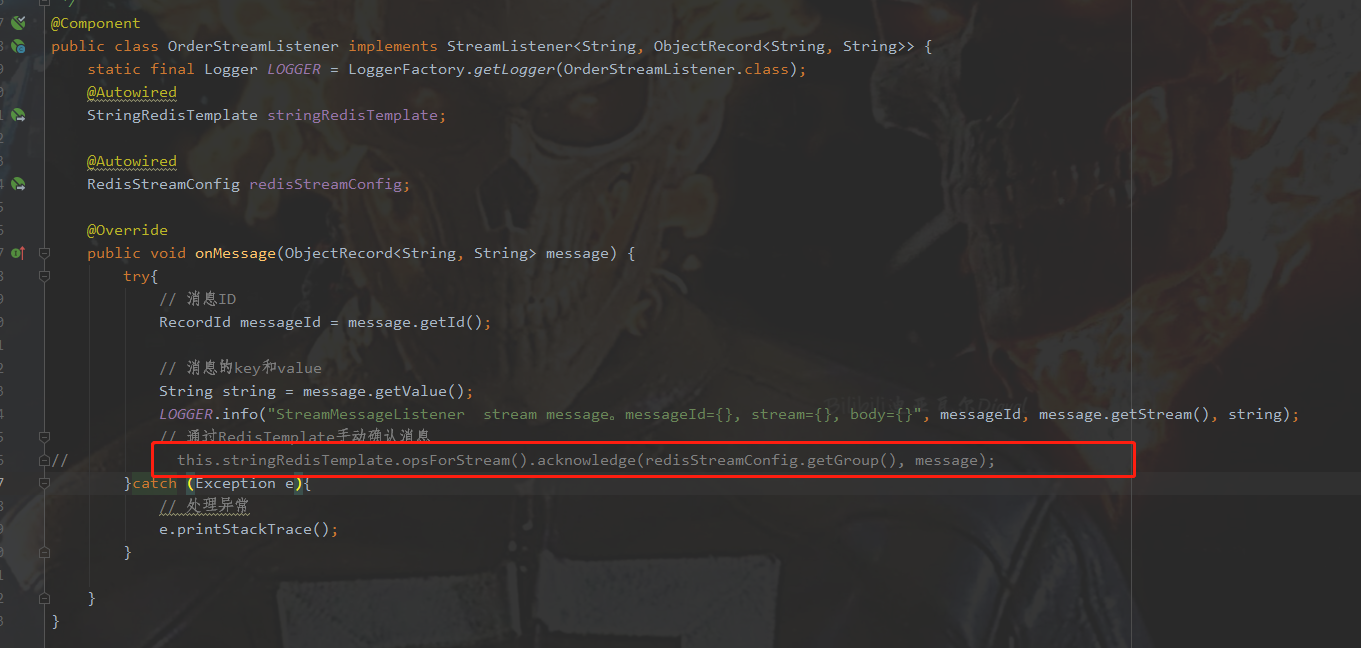Toggle a breakpoint on the LOGGER.info line
1361x648 pixels.
pos(28,413)
